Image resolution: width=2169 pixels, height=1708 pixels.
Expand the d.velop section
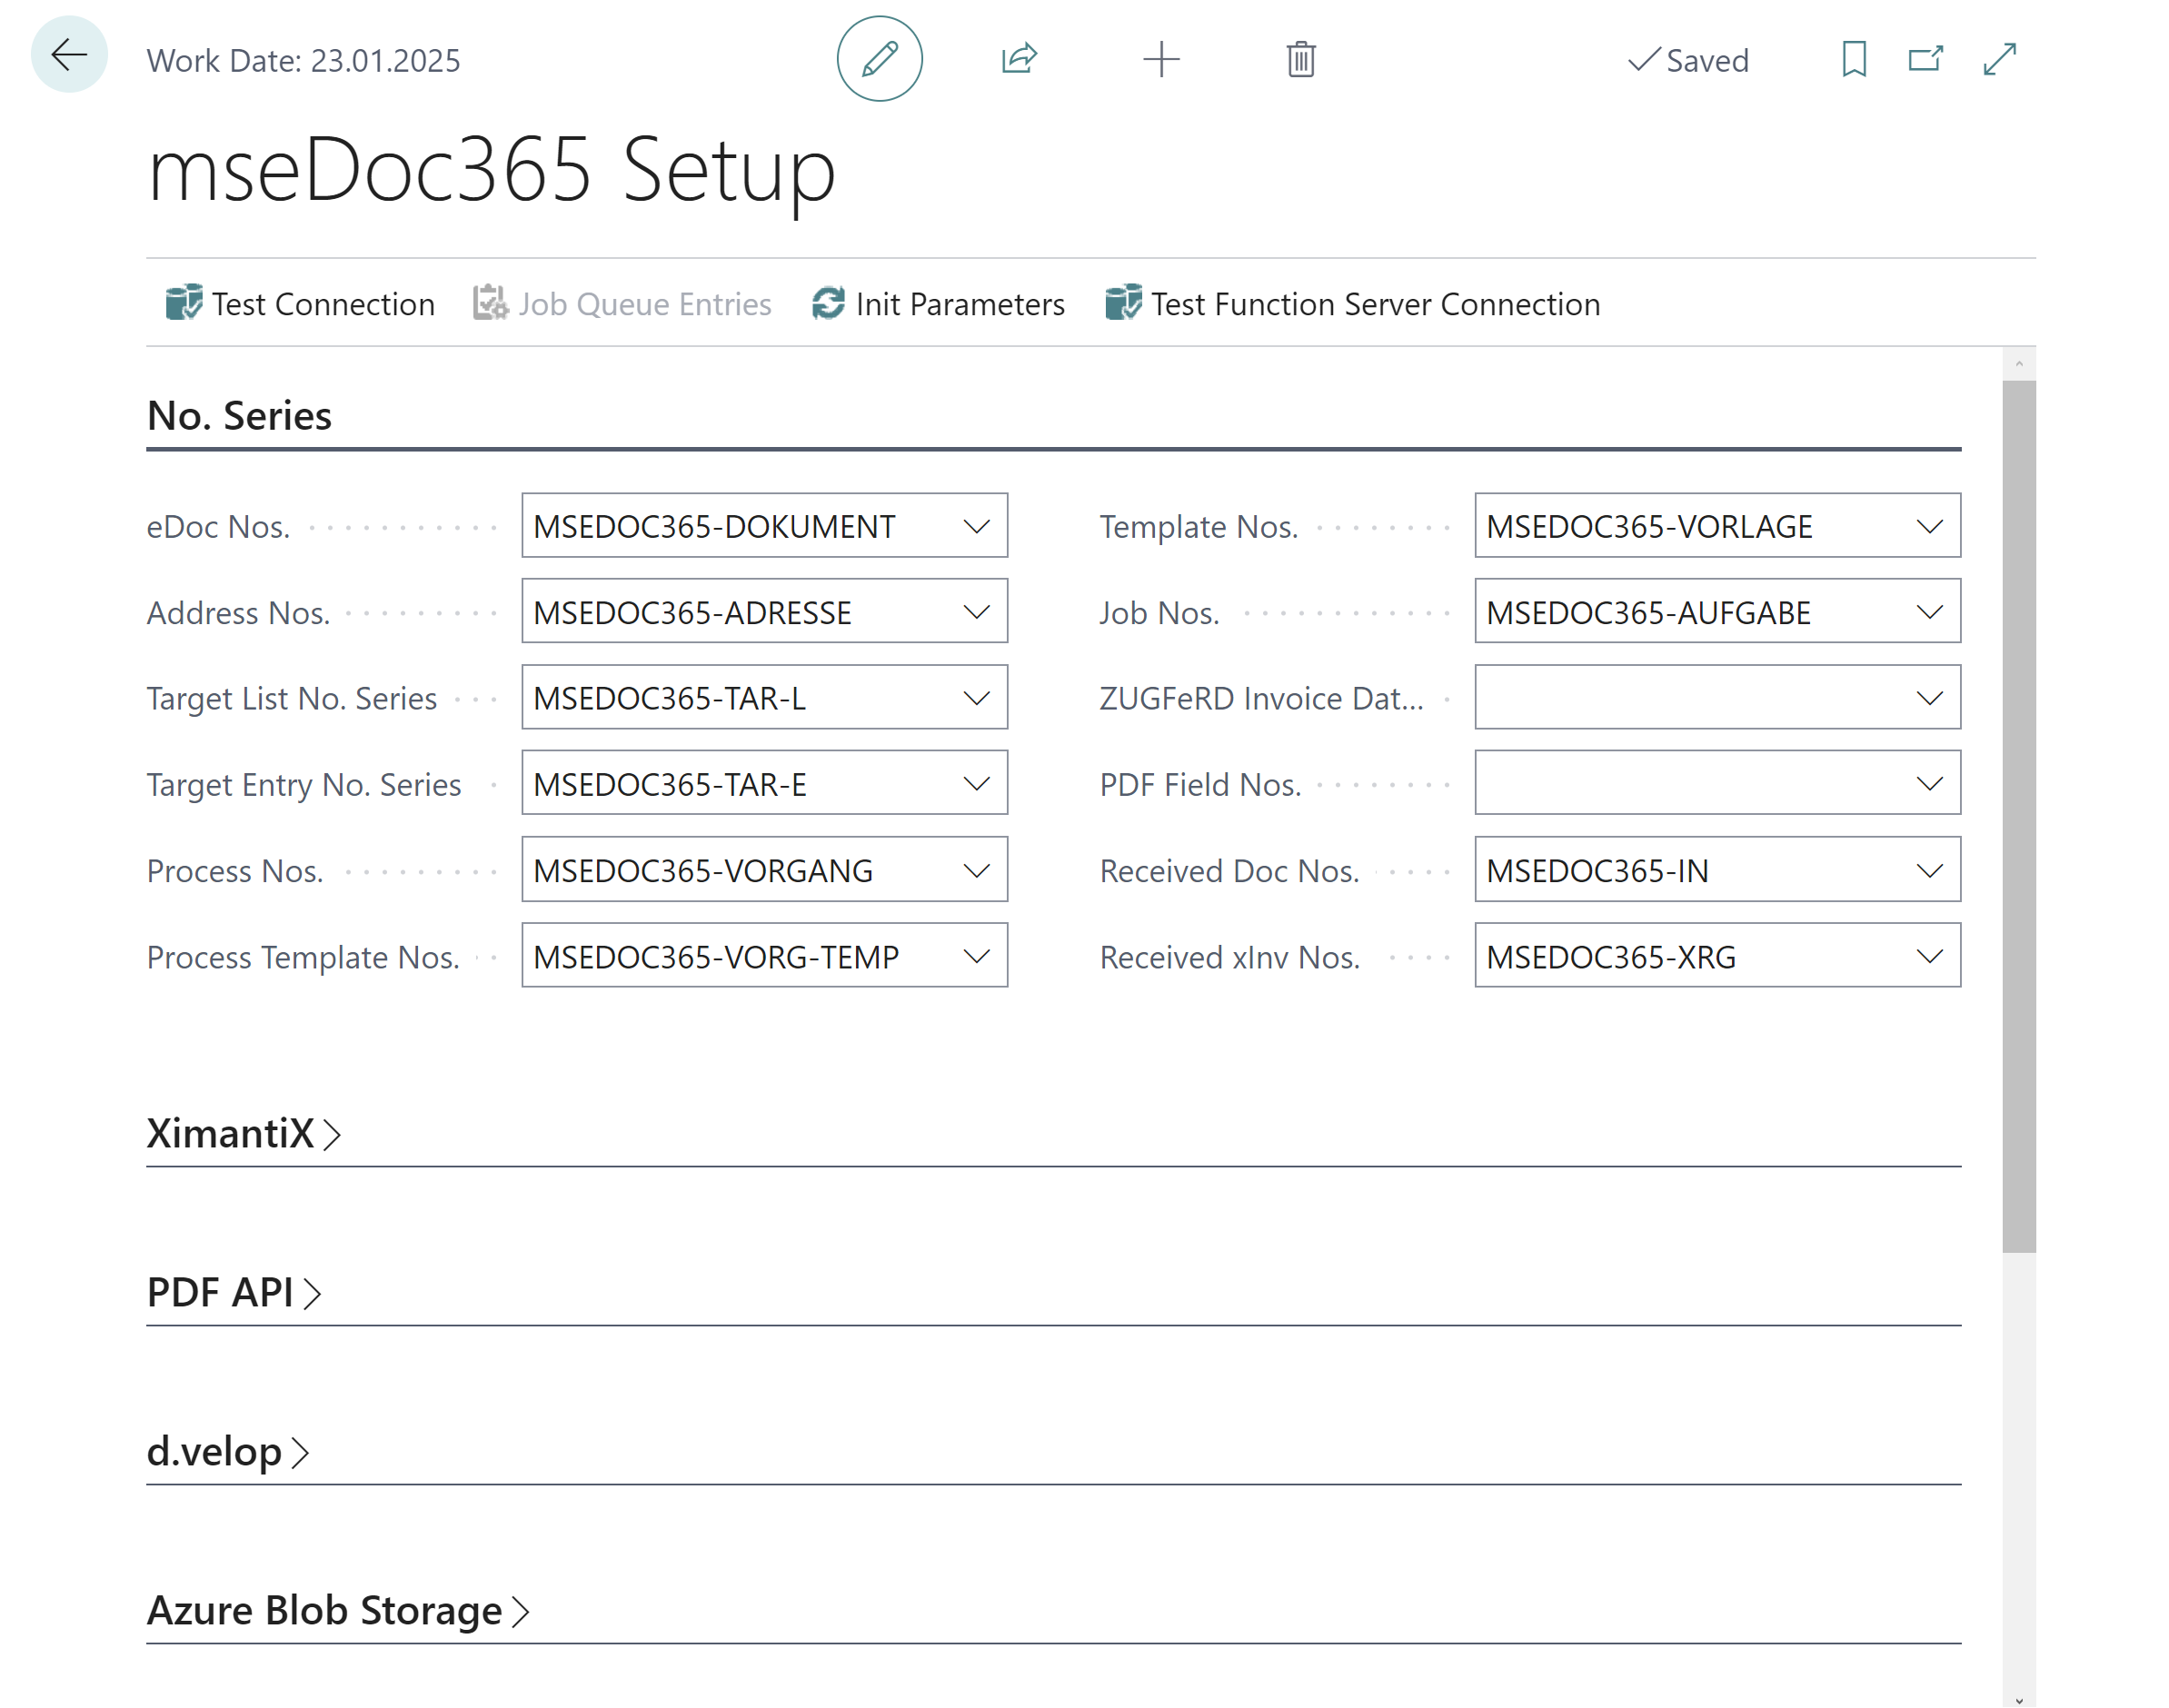(228, 1451)
